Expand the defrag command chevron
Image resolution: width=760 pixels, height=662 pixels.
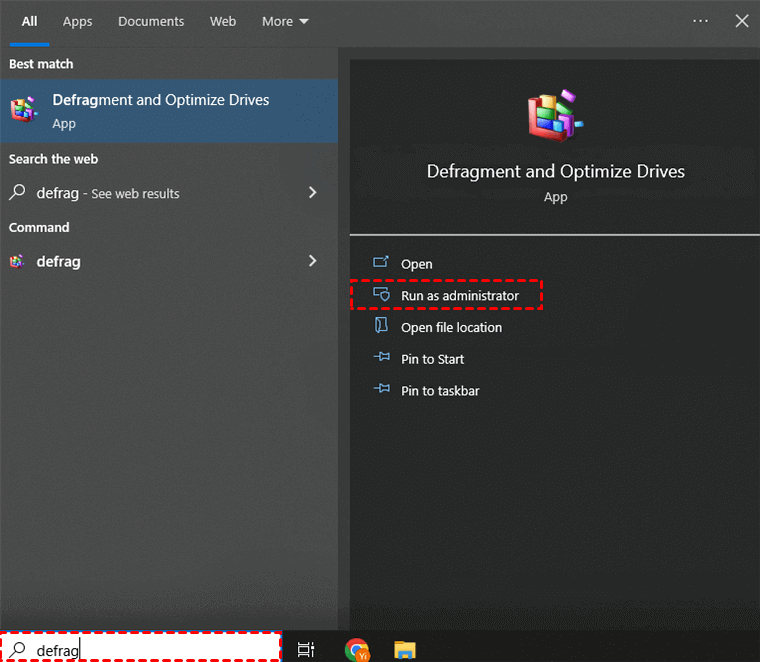[312, 261]
